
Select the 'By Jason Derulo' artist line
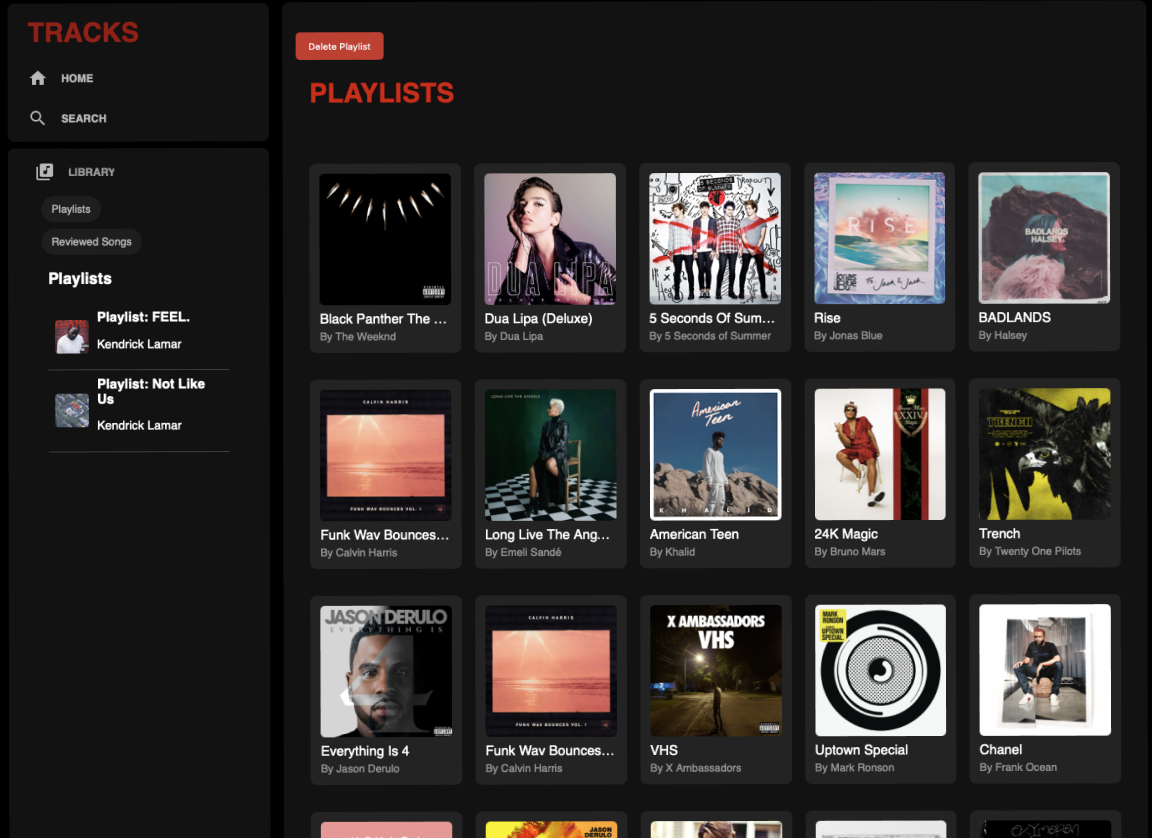(360, 768)
